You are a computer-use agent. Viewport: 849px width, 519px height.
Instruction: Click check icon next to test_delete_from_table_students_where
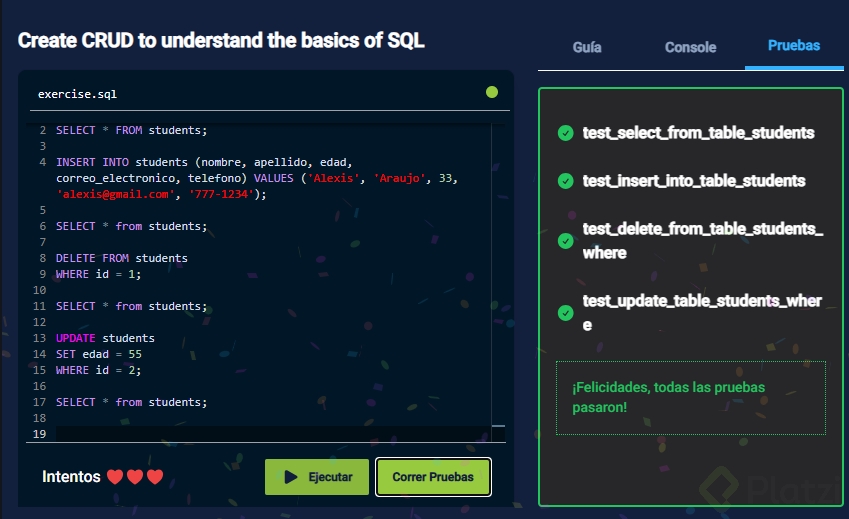click(565, 241)
